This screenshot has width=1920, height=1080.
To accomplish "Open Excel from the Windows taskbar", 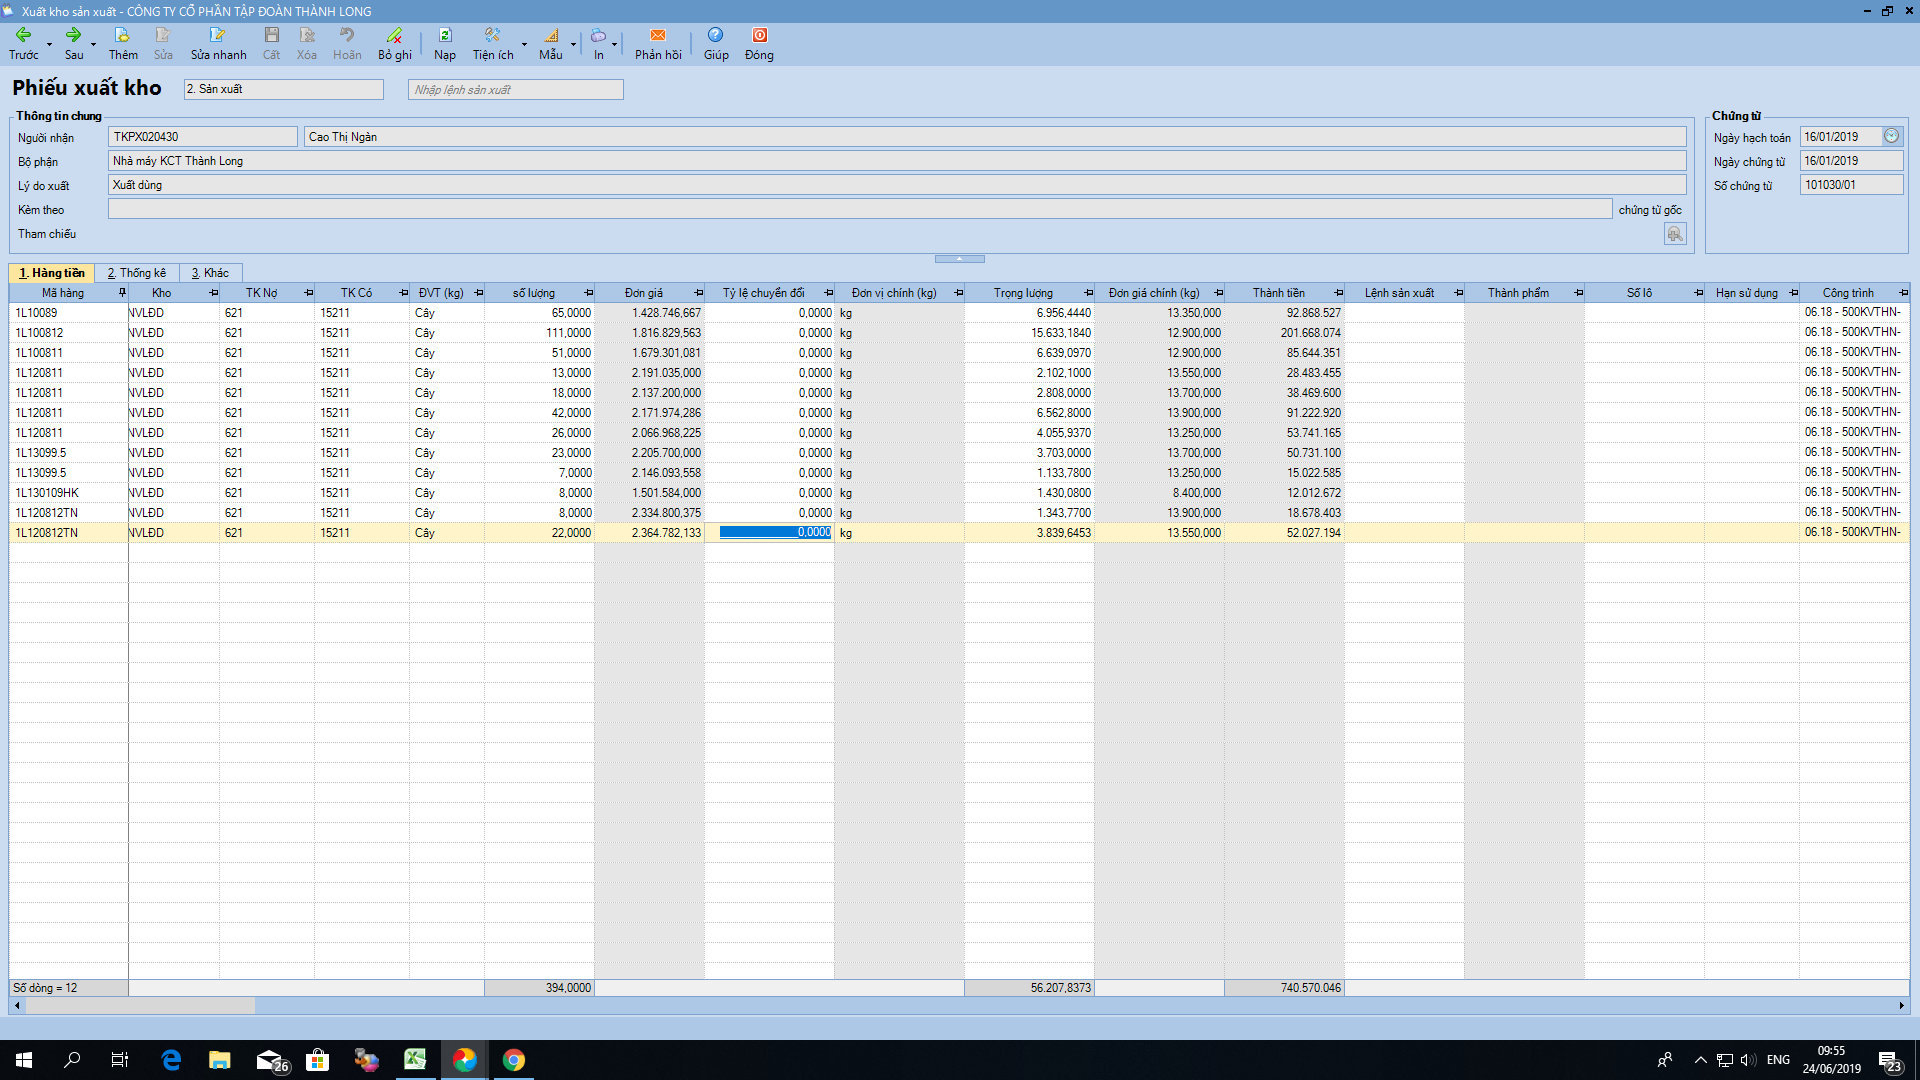I will (415, 1060).
